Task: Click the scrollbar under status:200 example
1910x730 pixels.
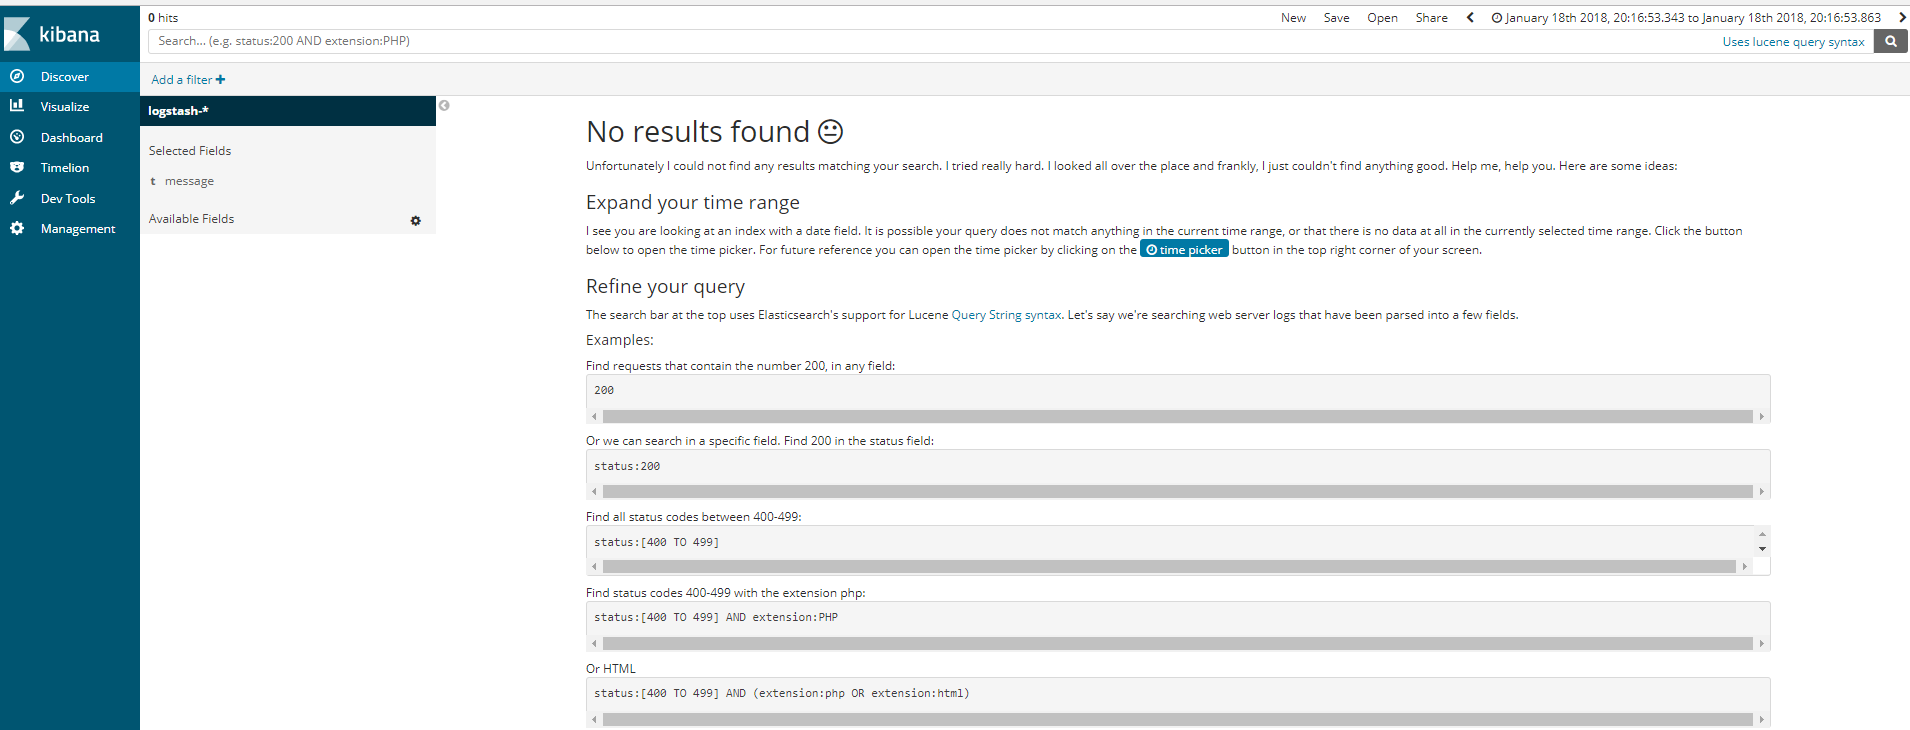Action: (1177, 491)
